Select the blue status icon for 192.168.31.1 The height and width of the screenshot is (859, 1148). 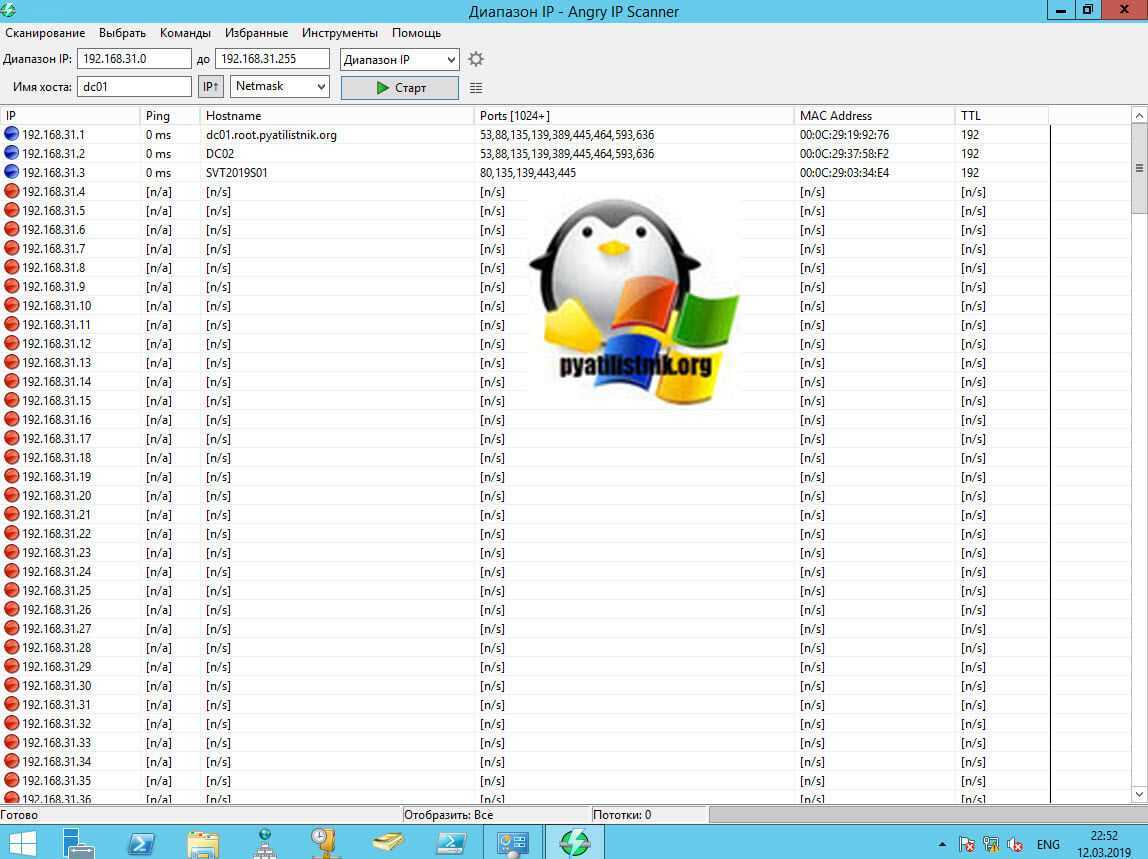11,134
